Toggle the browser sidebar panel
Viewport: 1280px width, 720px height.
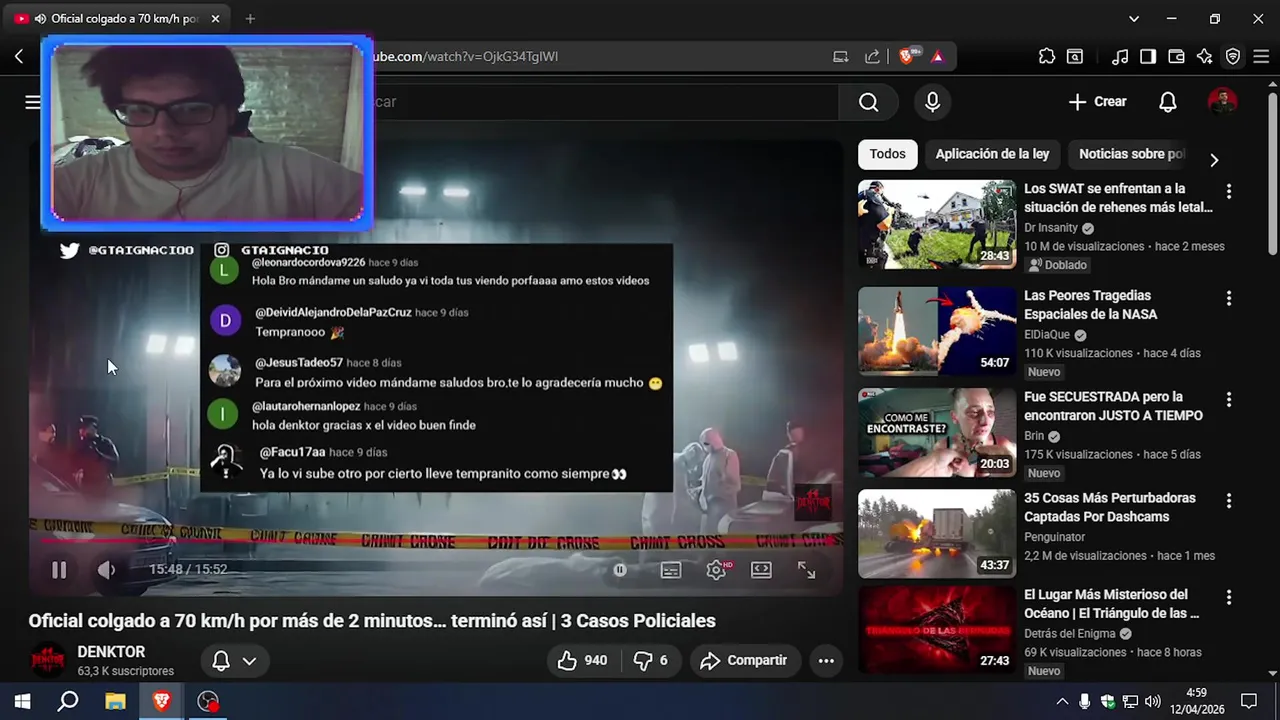pyautogui.click(x=1148, y=57)
